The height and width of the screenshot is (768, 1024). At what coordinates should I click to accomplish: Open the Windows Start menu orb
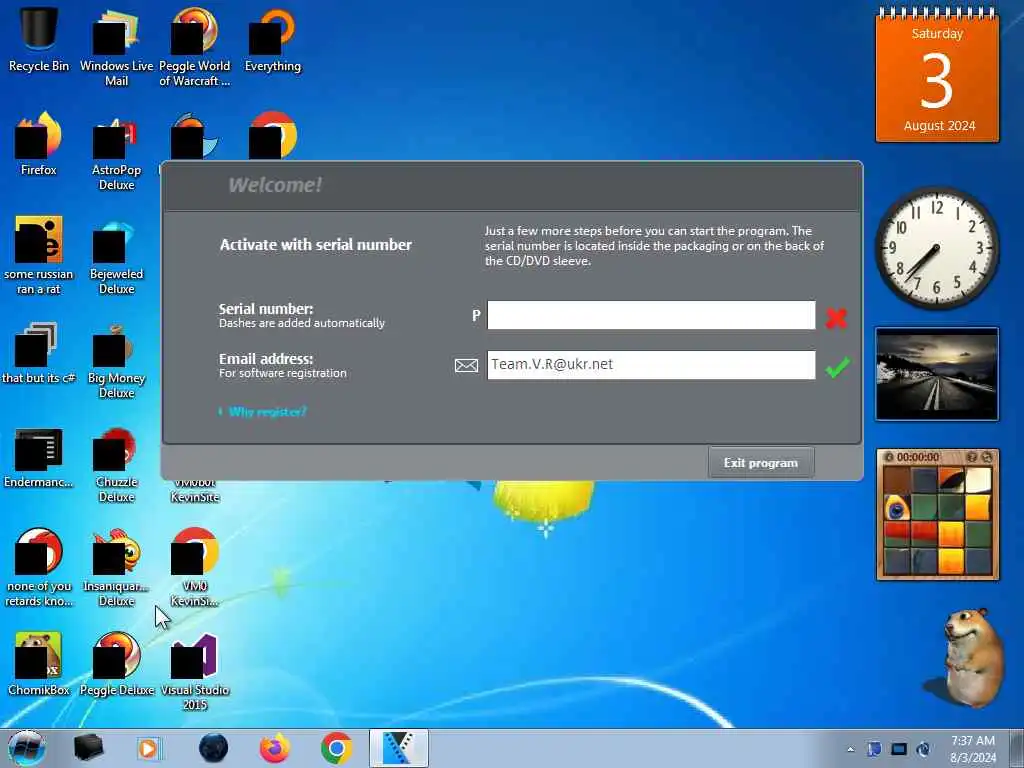[x=26, y=748]
